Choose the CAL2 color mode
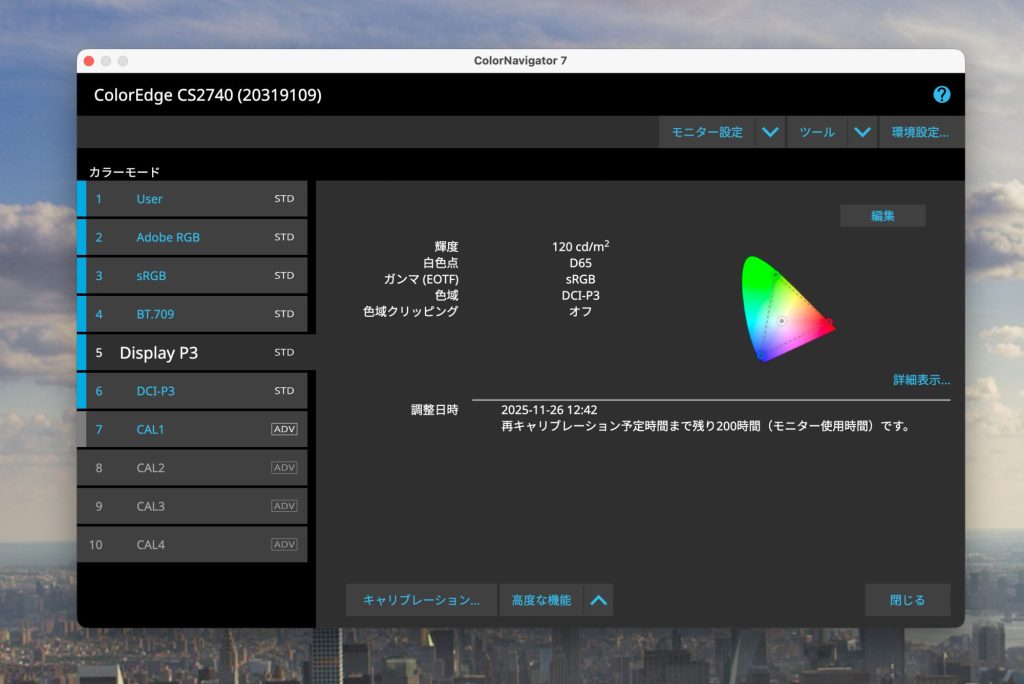Image resolution: width=1024 pixels, height=684 pixels. [150, 468]
